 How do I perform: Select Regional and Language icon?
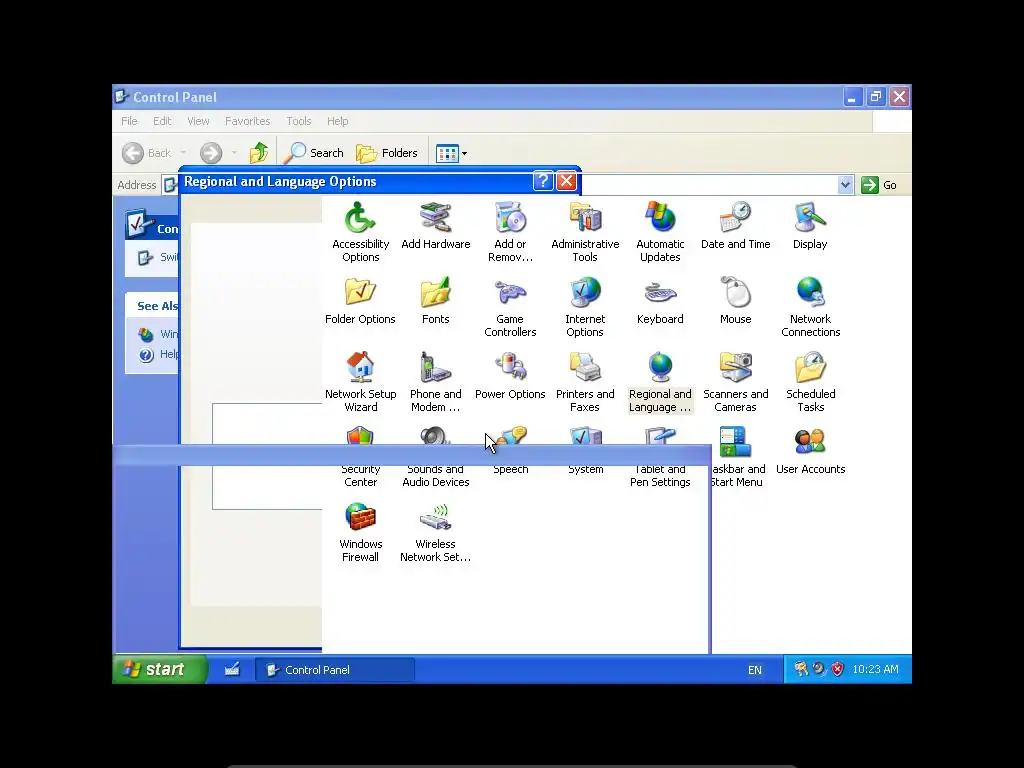(x=660, y=381)
